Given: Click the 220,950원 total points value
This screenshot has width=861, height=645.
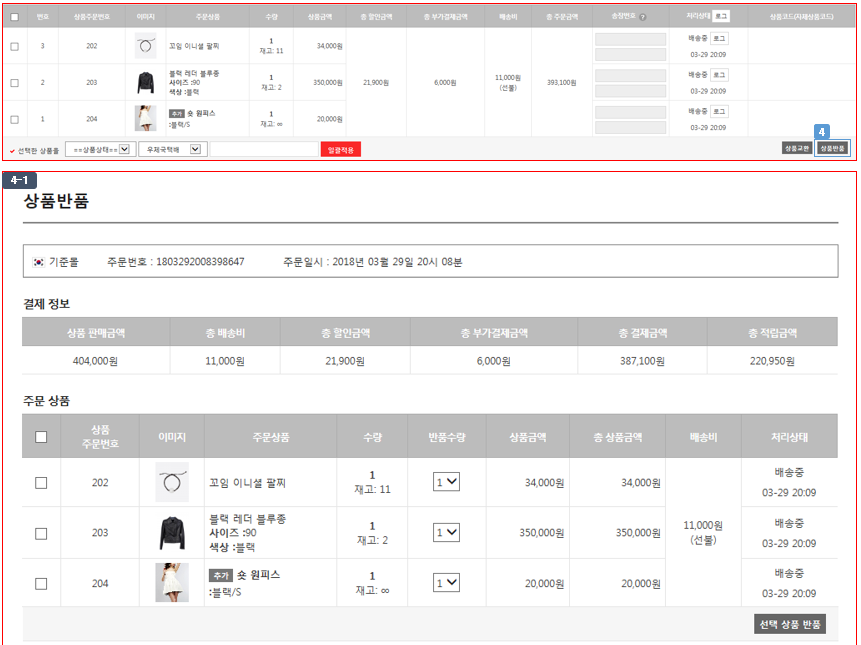Looking at the screenshot, I should 773,361.
